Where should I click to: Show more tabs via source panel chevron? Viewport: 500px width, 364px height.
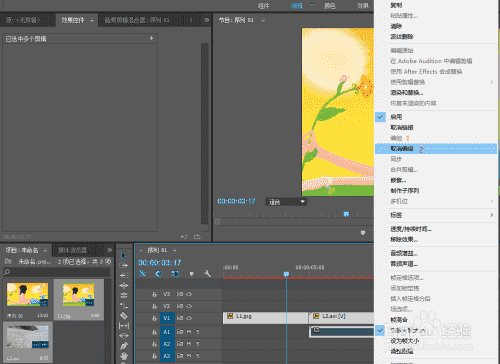click(207, 20)
